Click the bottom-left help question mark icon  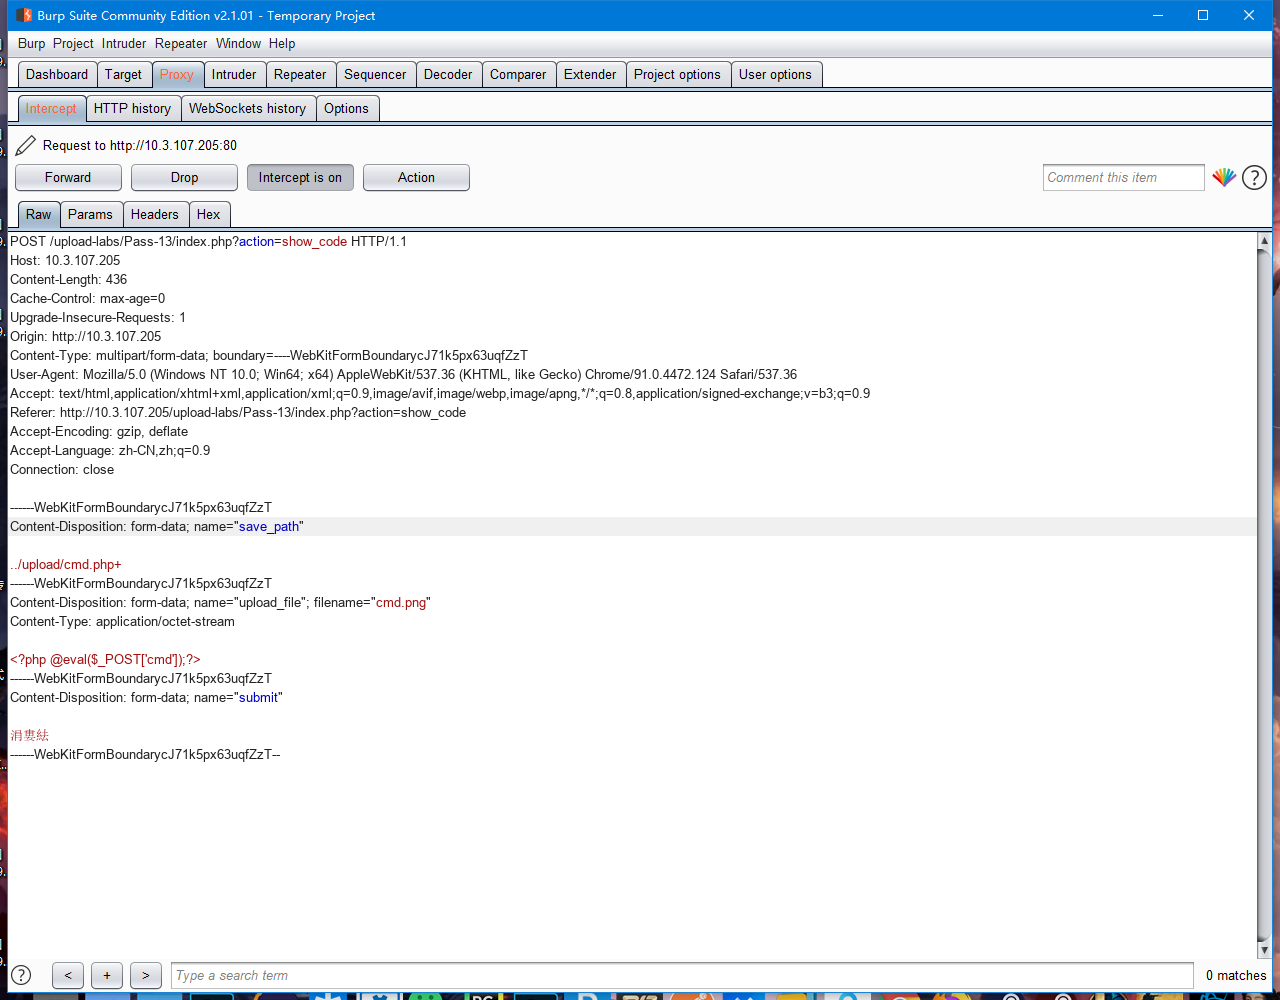pyautogui.click(x=20, y=975)
